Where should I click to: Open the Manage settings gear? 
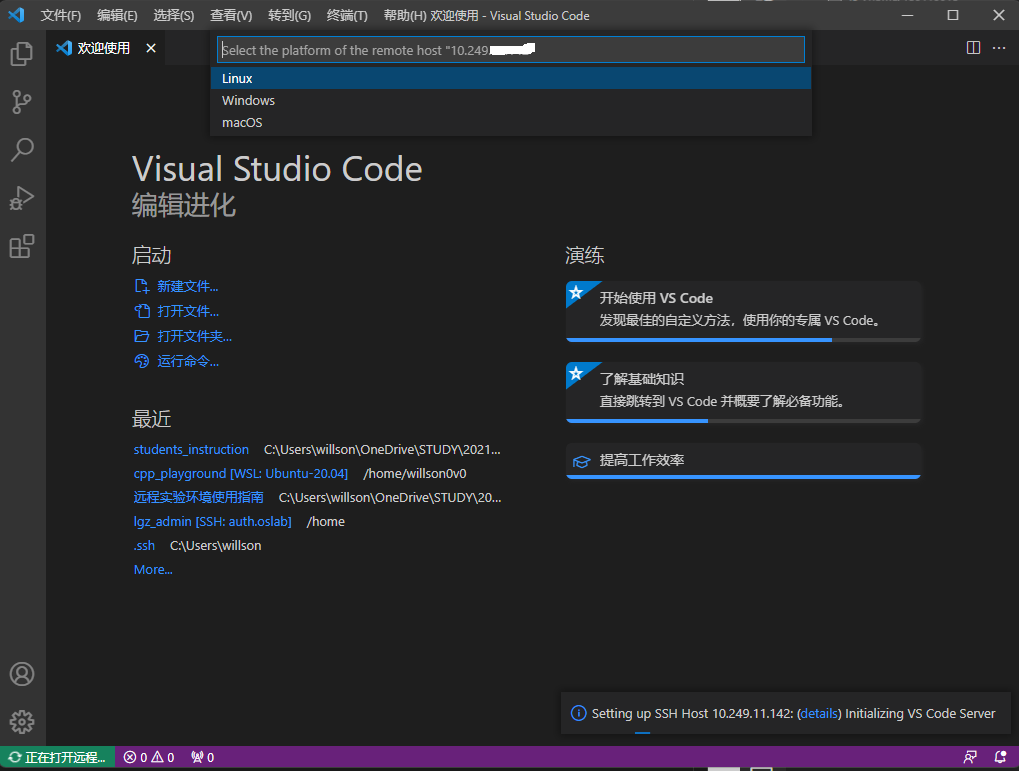[22, 721]
